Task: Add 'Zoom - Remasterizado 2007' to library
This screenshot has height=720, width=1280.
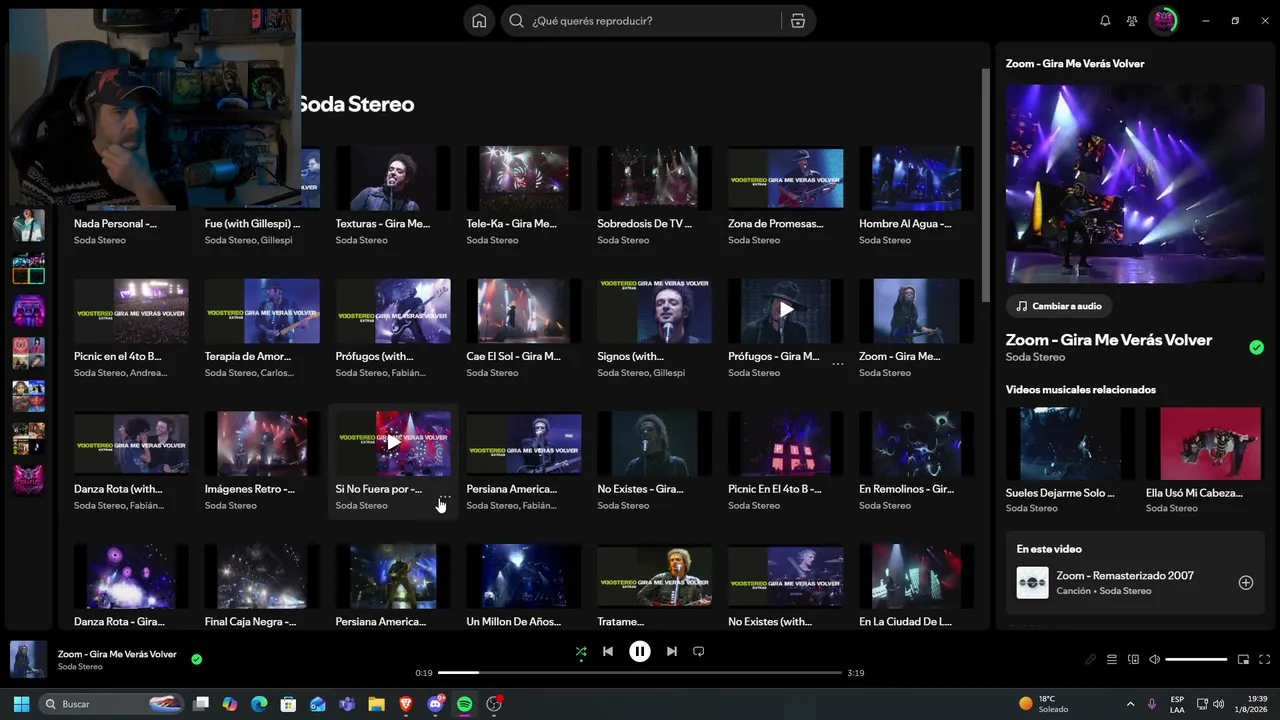Action: coord(1246,582)
